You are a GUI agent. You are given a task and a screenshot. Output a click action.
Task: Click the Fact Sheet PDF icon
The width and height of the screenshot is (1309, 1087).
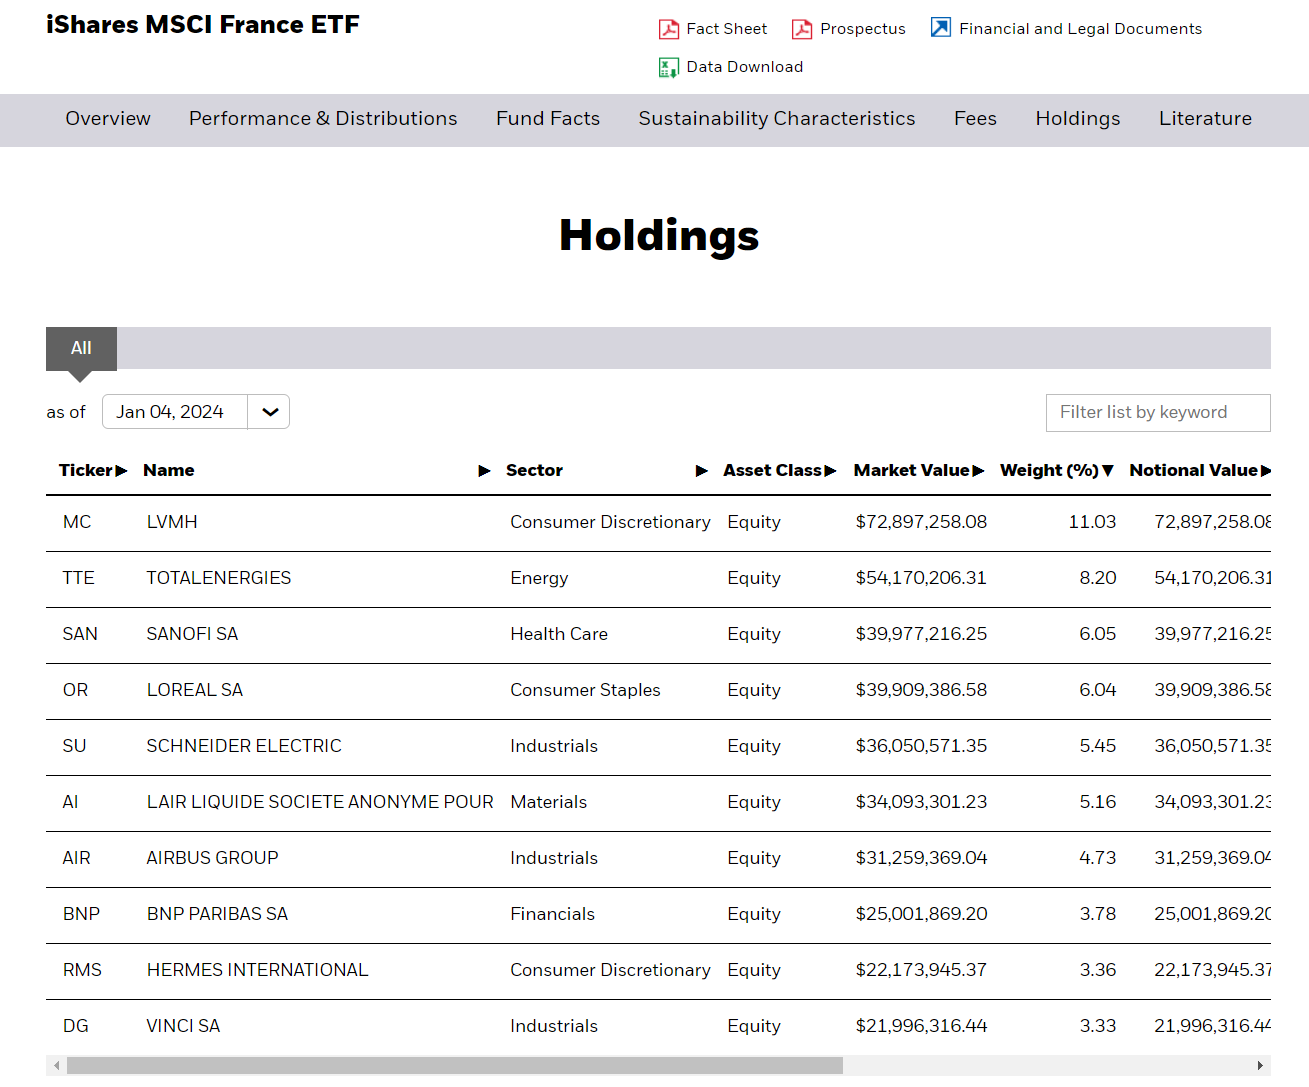(669, 29)
